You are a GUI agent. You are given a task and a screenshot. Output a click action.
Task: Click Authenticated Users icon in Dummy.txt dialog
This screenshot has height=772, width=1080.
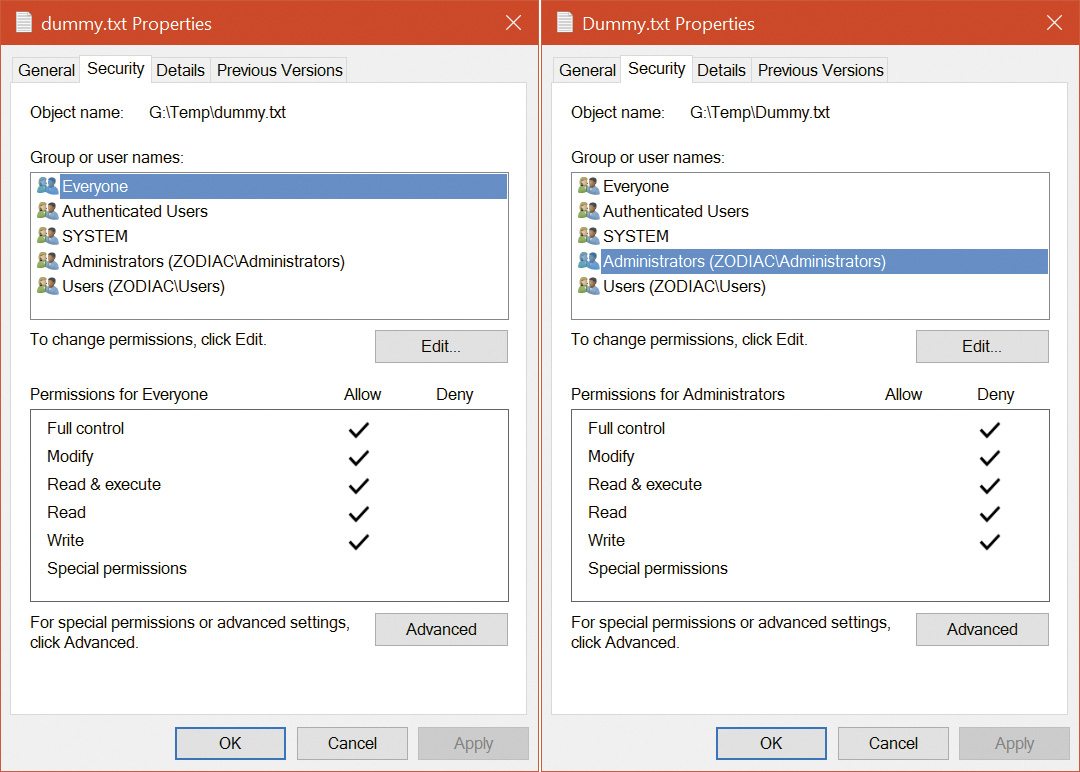[589, 211]
